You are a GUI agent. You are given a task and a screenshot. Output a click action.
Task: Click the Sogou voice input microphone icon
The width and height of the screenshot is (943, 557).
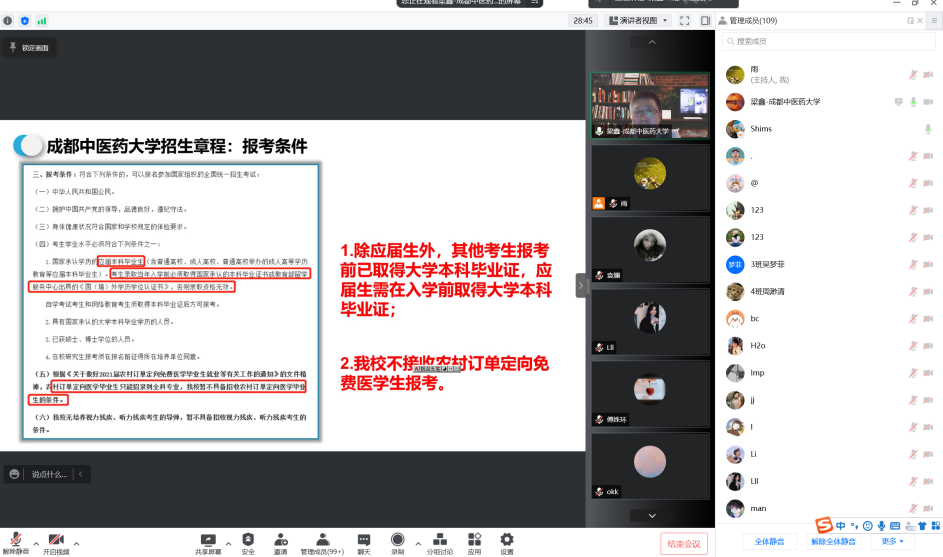click(x=881, y=526)
